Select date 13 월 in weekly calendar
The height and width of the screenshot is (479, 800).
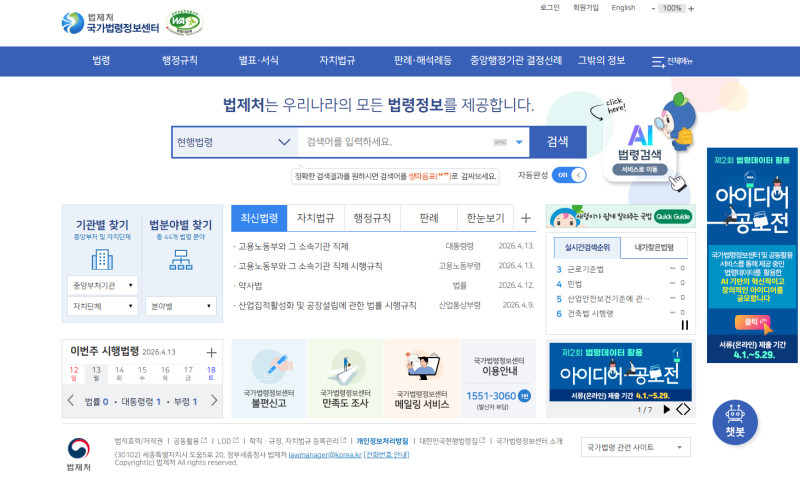96,373
